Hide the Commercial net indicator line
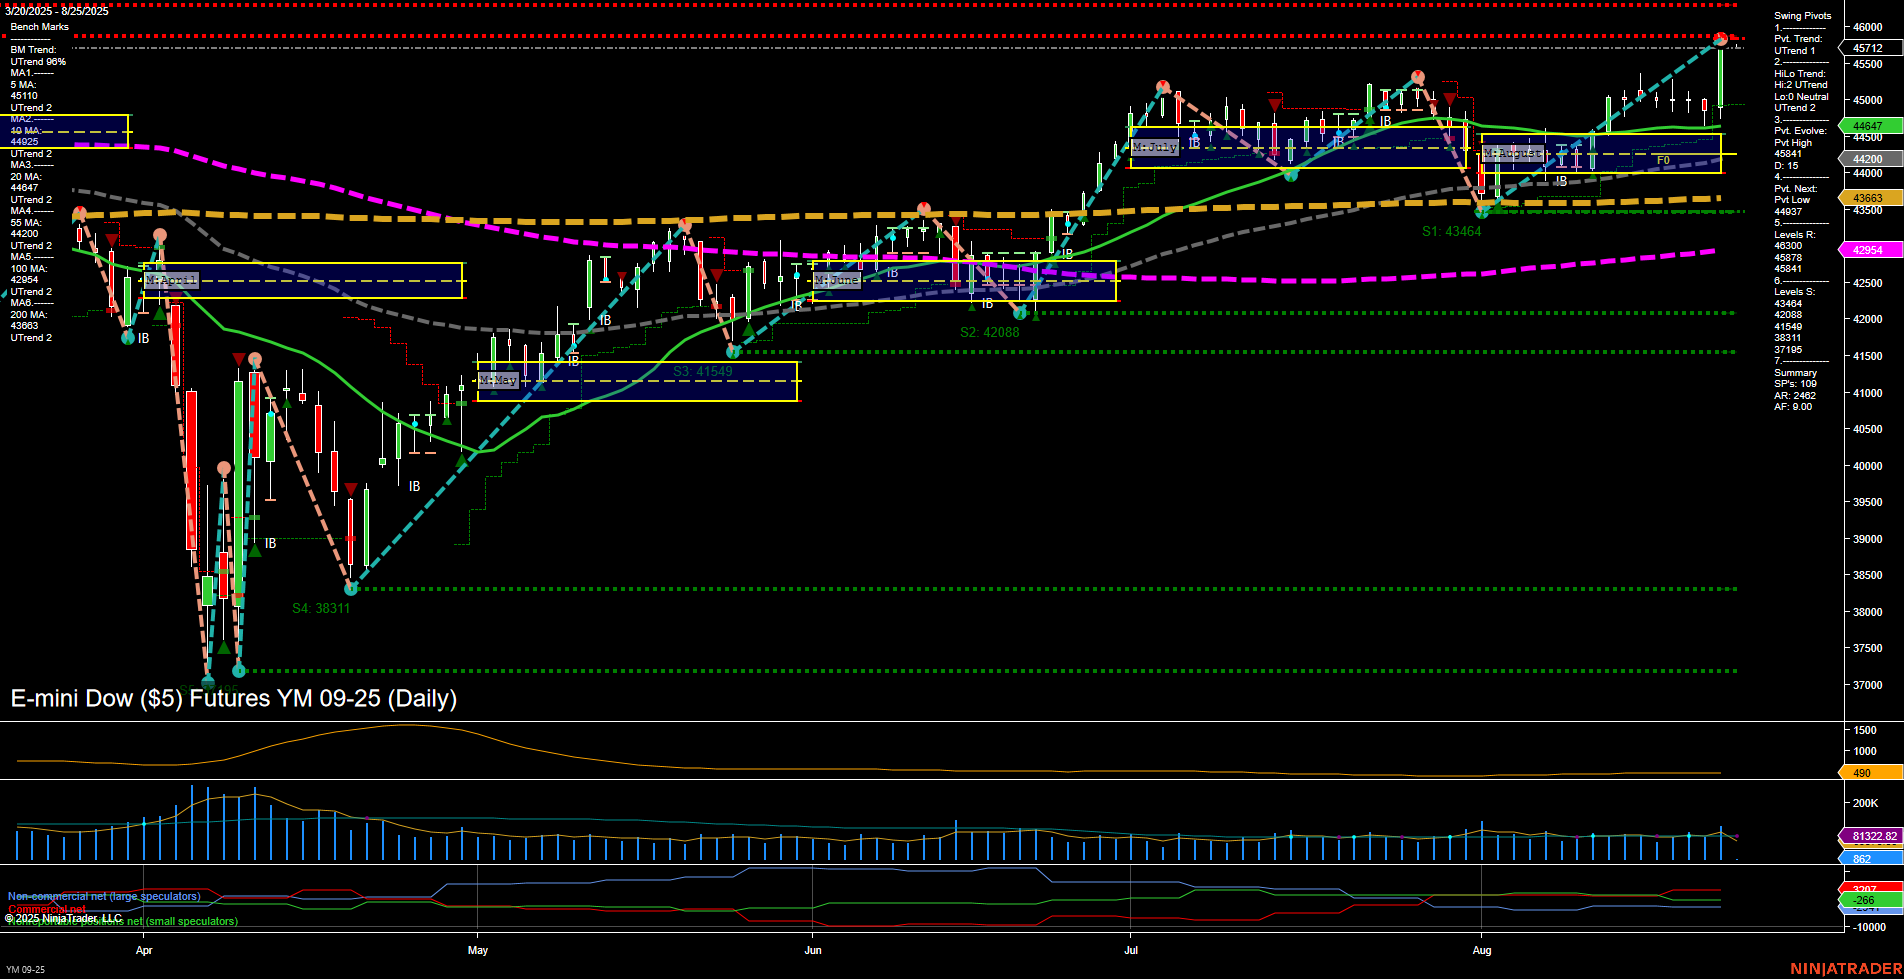Image resolution: width=1904 pixels, height=979 pixels. [x=45, y=910]
